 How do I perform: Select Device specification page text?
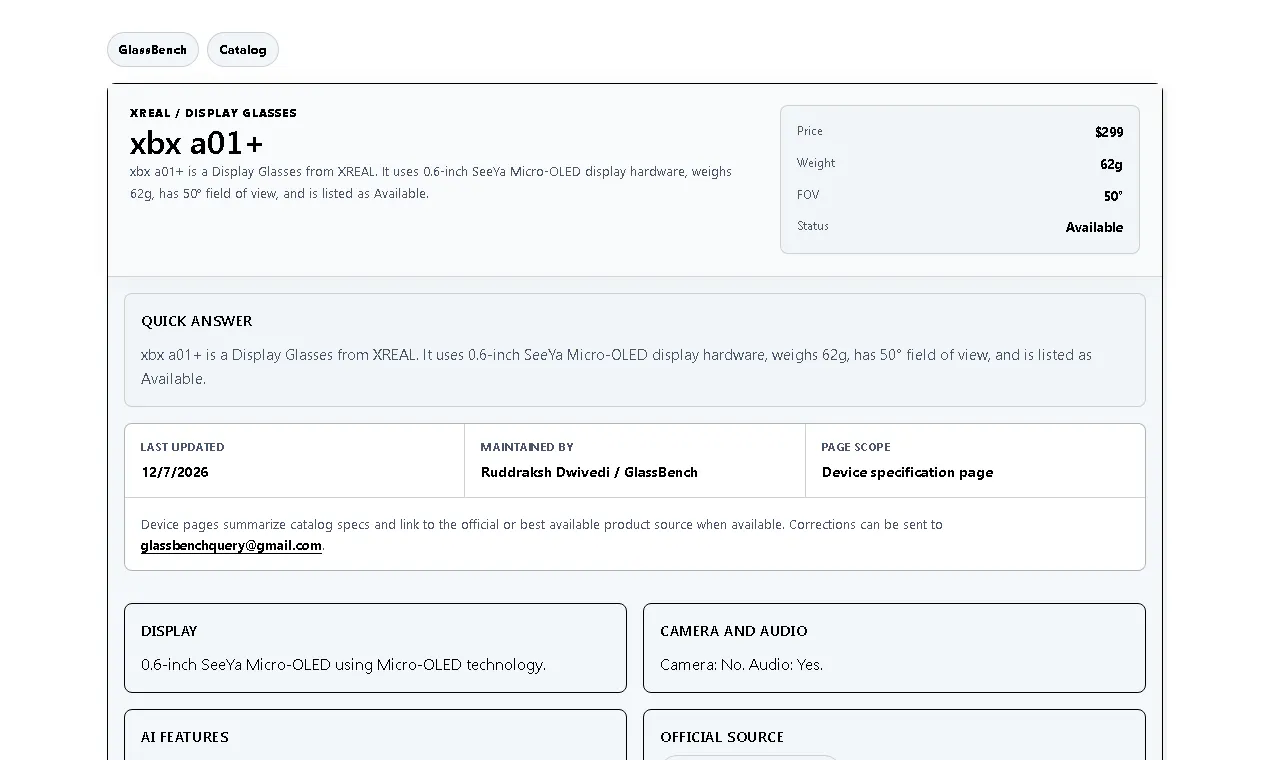coord(907,472)
